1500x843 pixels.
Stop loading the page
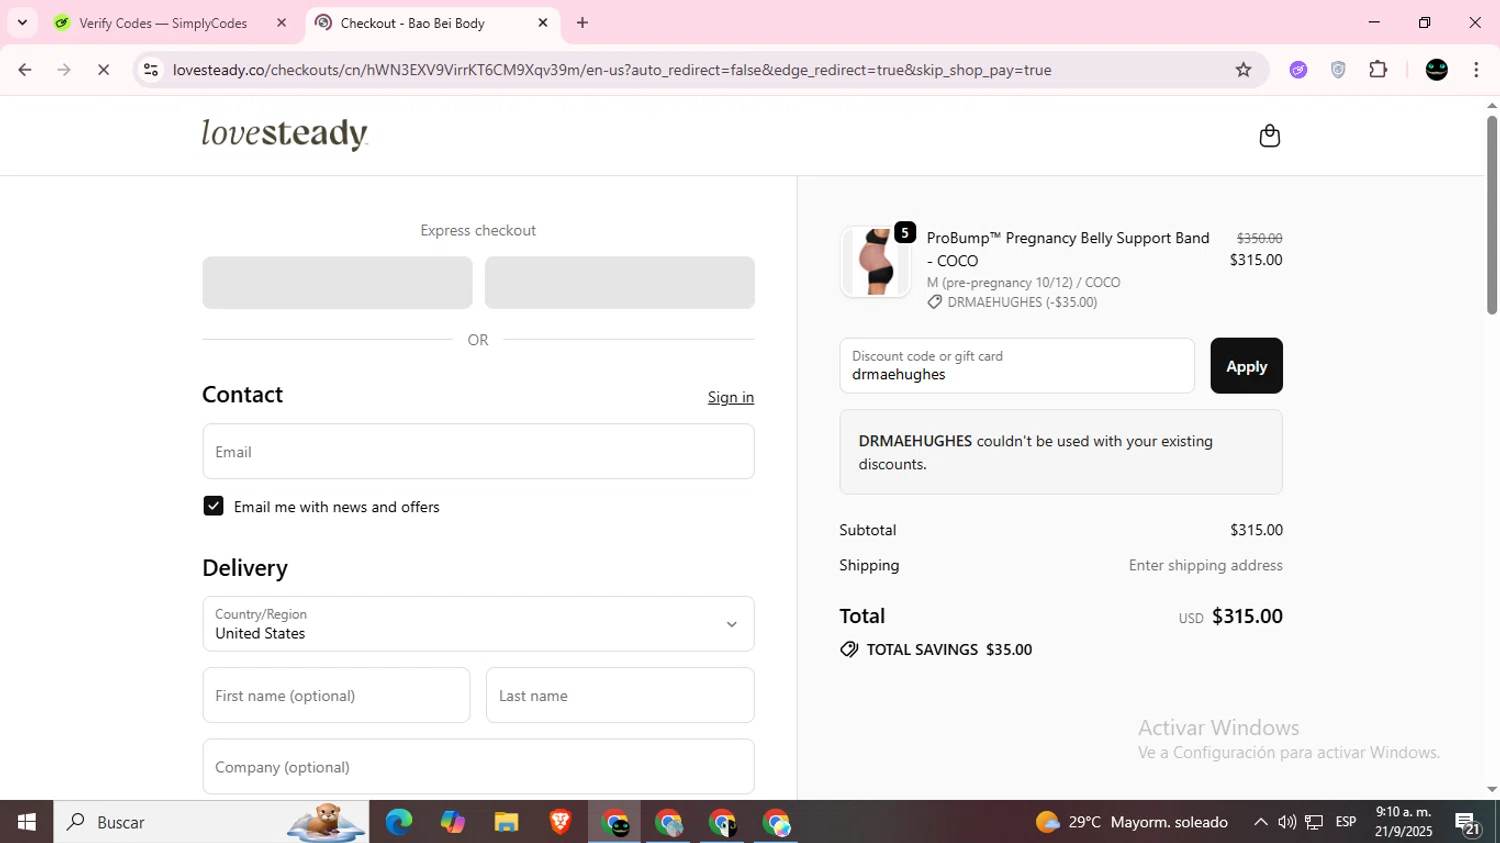103,70
